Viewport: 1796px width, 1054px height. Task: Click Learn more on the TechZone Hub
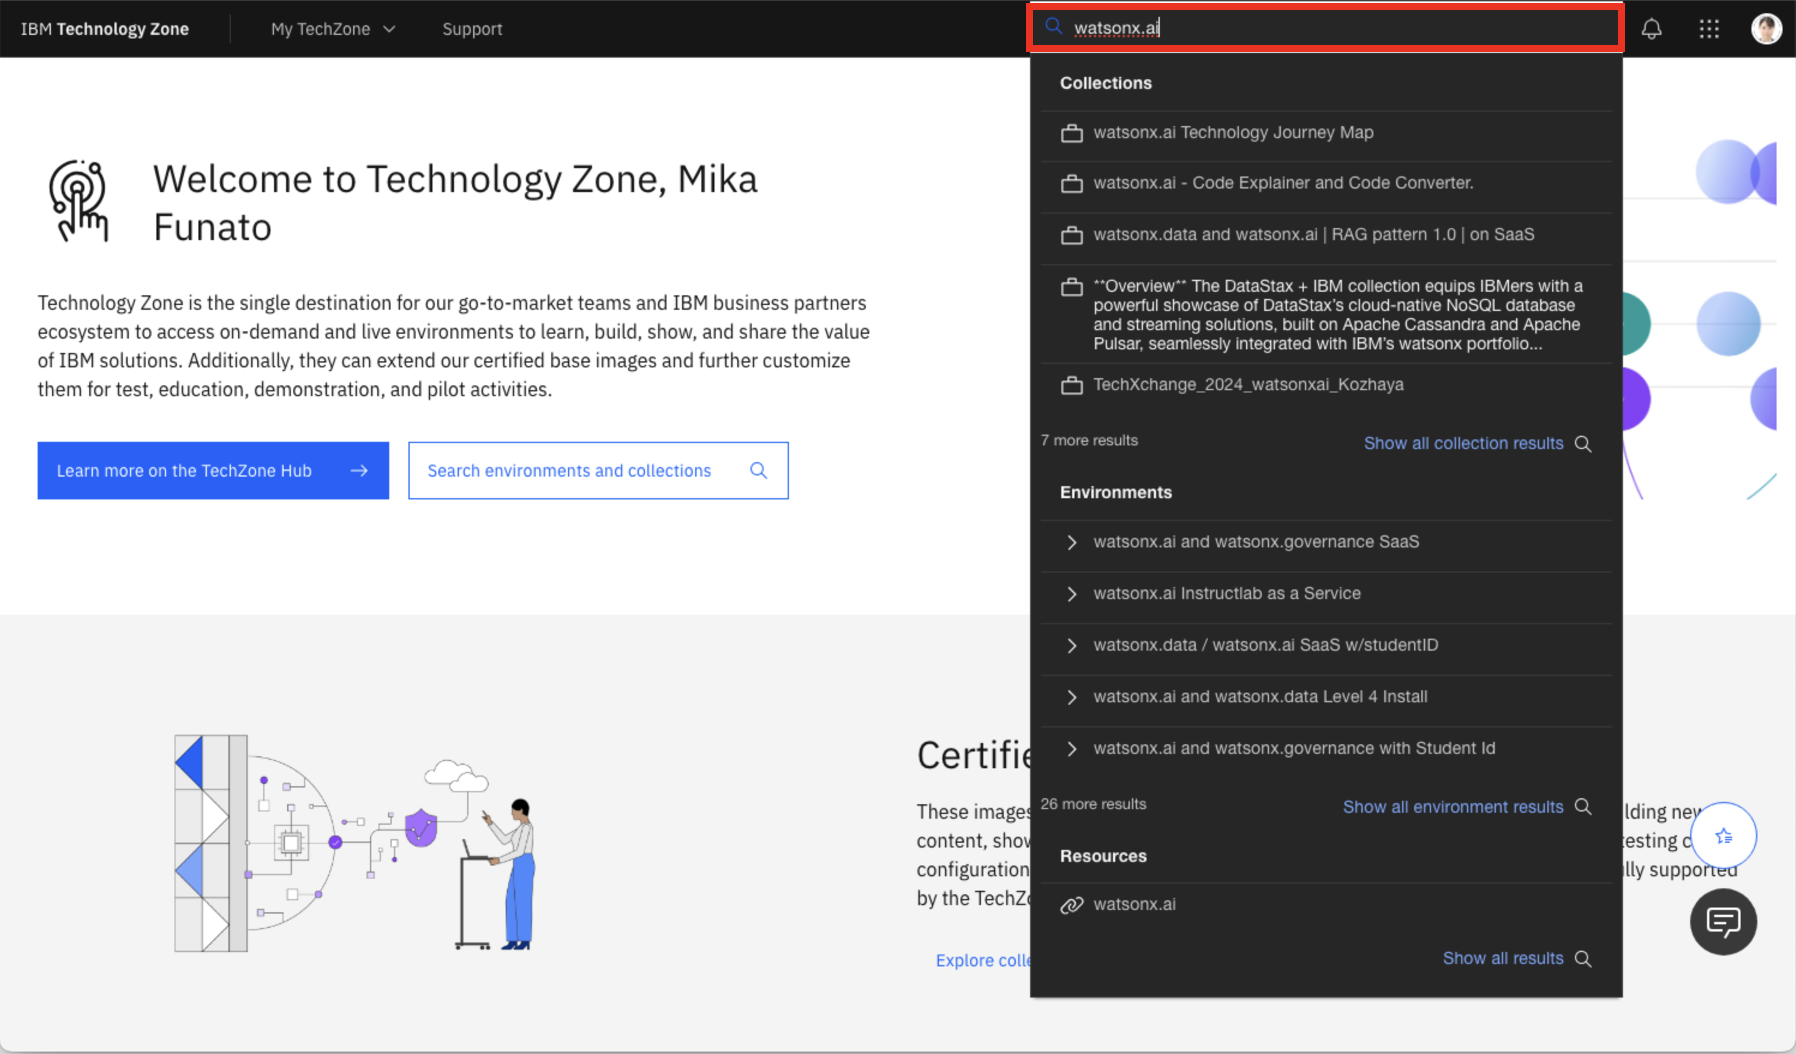(213, 471)
